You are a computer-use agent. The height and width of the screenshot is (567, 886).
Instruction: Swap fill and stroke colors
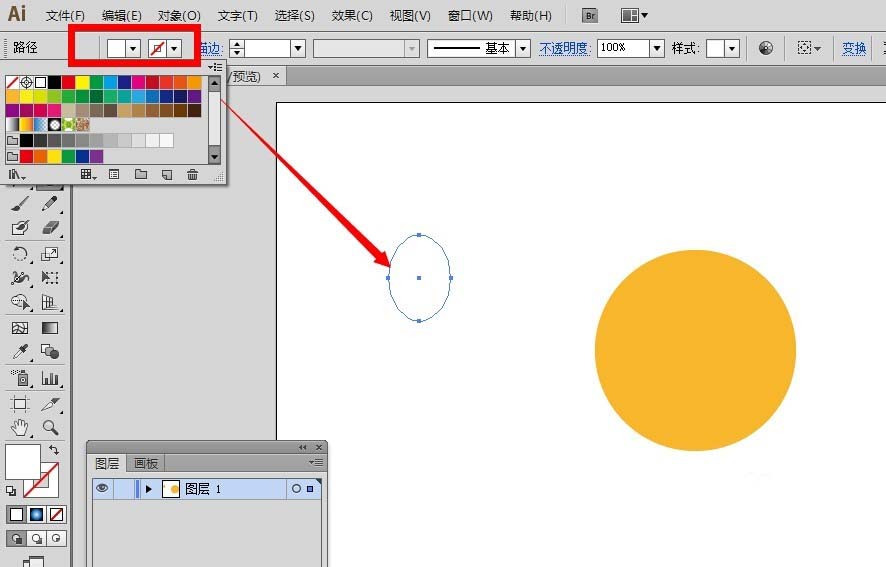point(54,450)
